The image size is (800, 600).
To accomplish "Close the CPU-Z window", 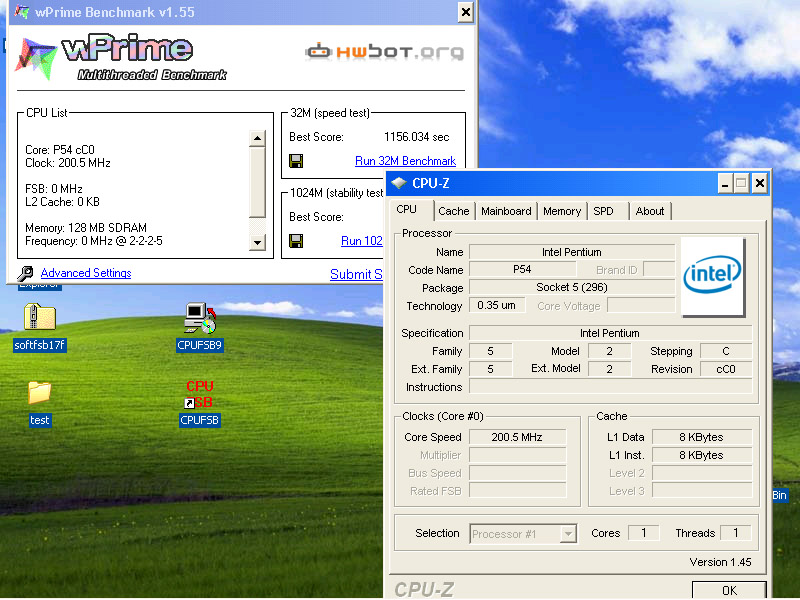I will click(x=760, y=183).
